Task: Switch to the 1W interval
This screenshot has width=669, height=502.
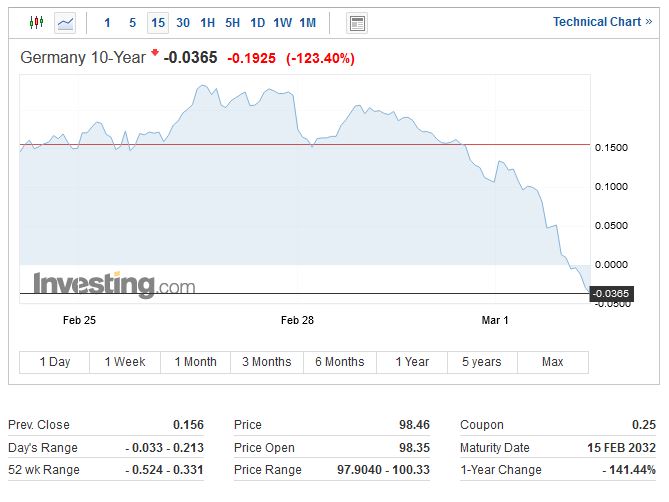Action: (283, 22)
